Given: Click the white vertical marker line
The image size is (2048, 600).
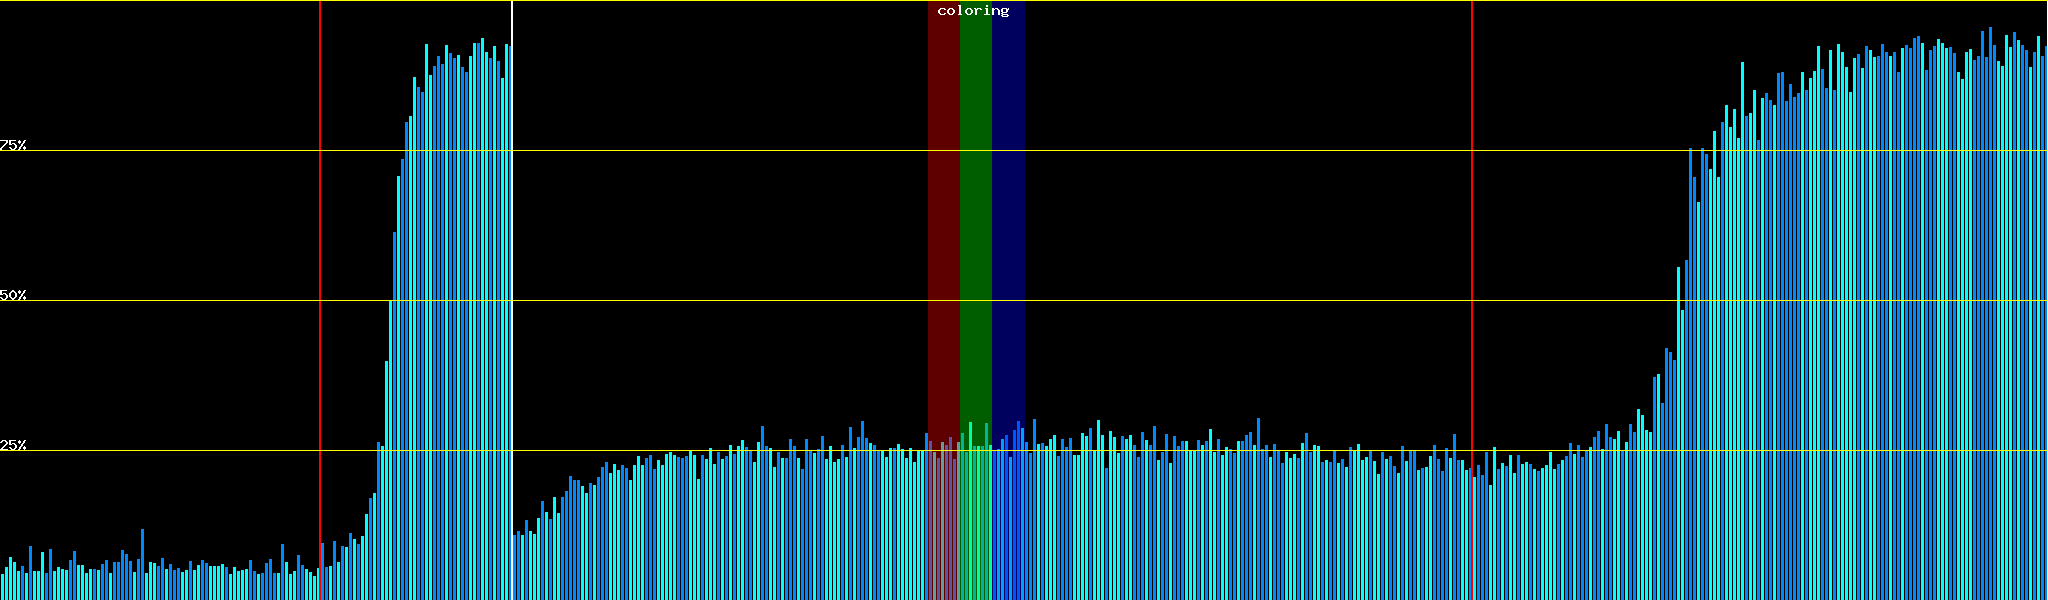Looking at the screenshot, I should (x=512, y=250).
